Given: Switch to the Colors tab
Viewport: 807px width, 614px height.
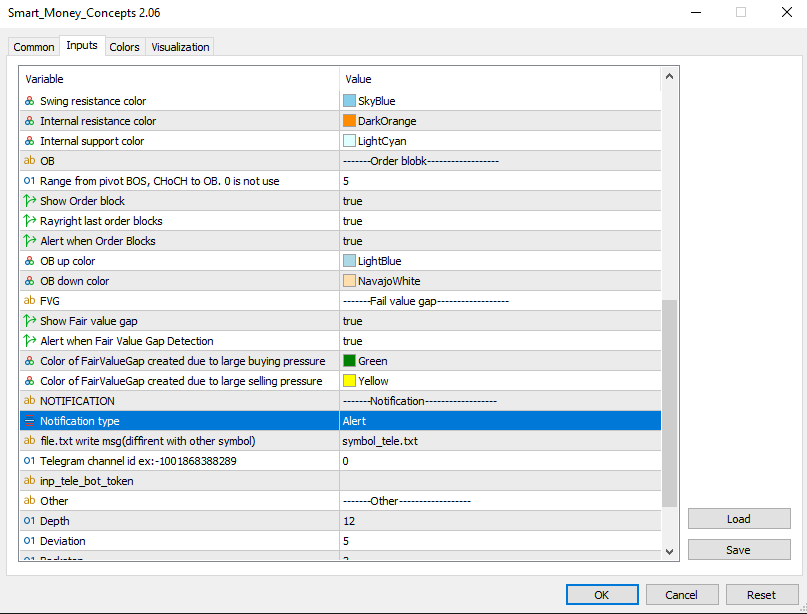Looking at the screenshot, I should coord(124,47).
